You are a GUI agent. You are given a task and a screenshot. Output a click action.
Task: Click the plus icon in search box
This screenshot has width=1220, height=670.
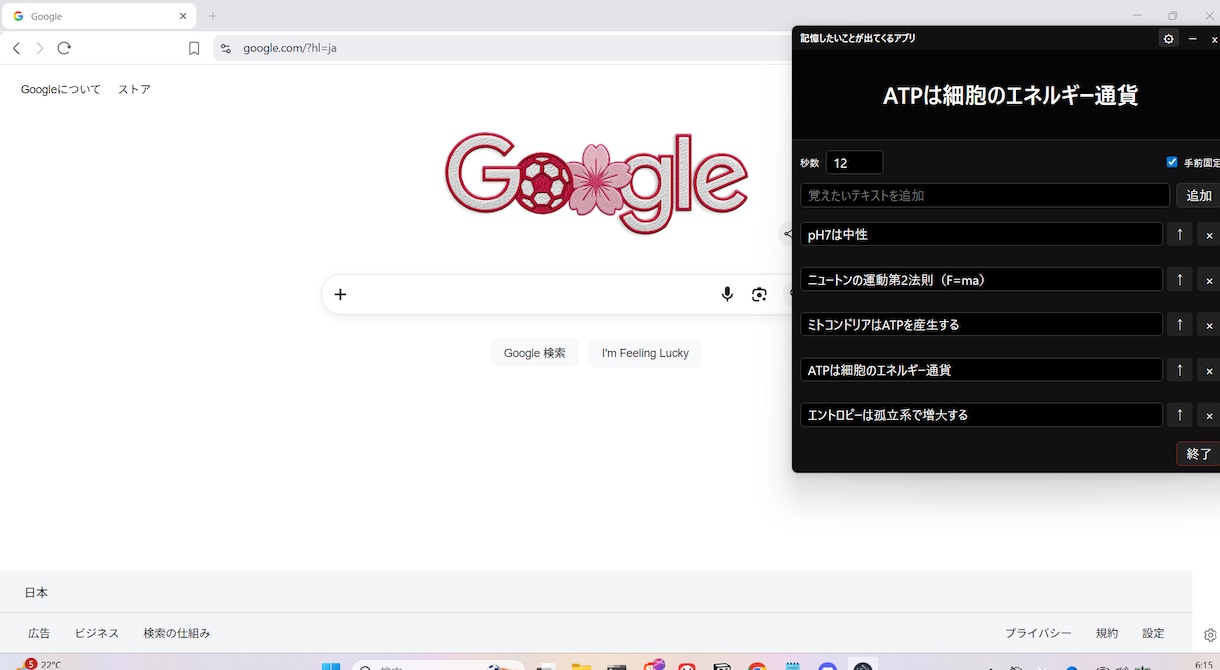(x=340, y=294)
